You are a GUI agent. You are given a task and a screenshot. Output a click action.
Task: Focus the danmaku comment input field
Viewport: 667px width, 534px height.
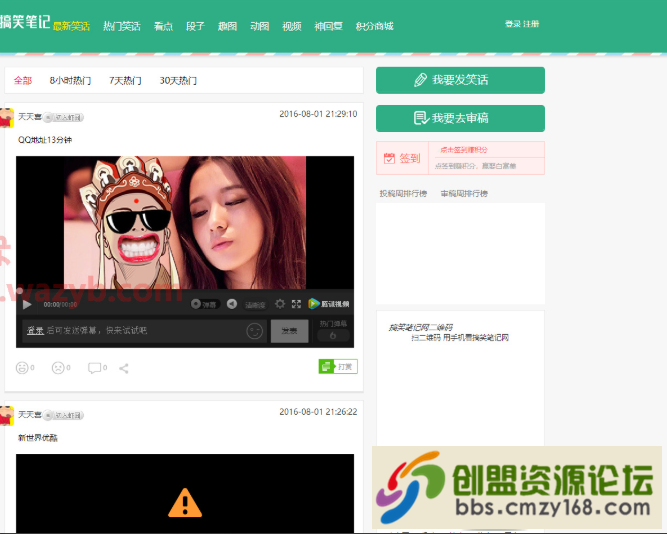(x=144, y=331)
